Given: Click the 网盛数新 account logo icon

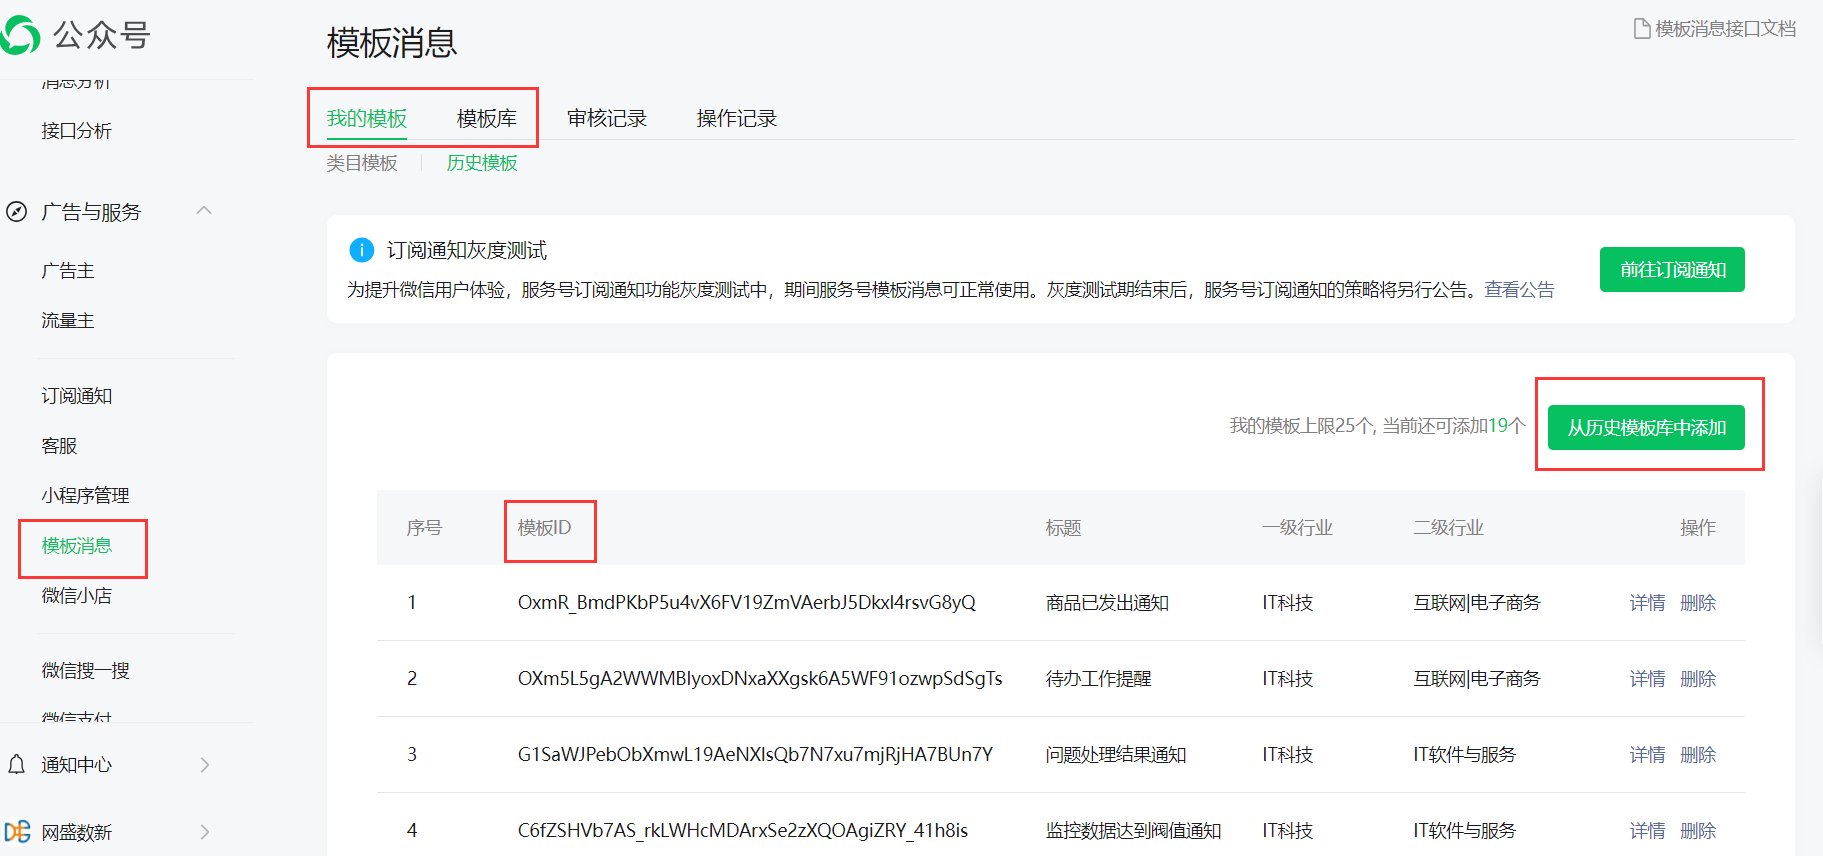Looking at the screenshot, I should point(17,832).
